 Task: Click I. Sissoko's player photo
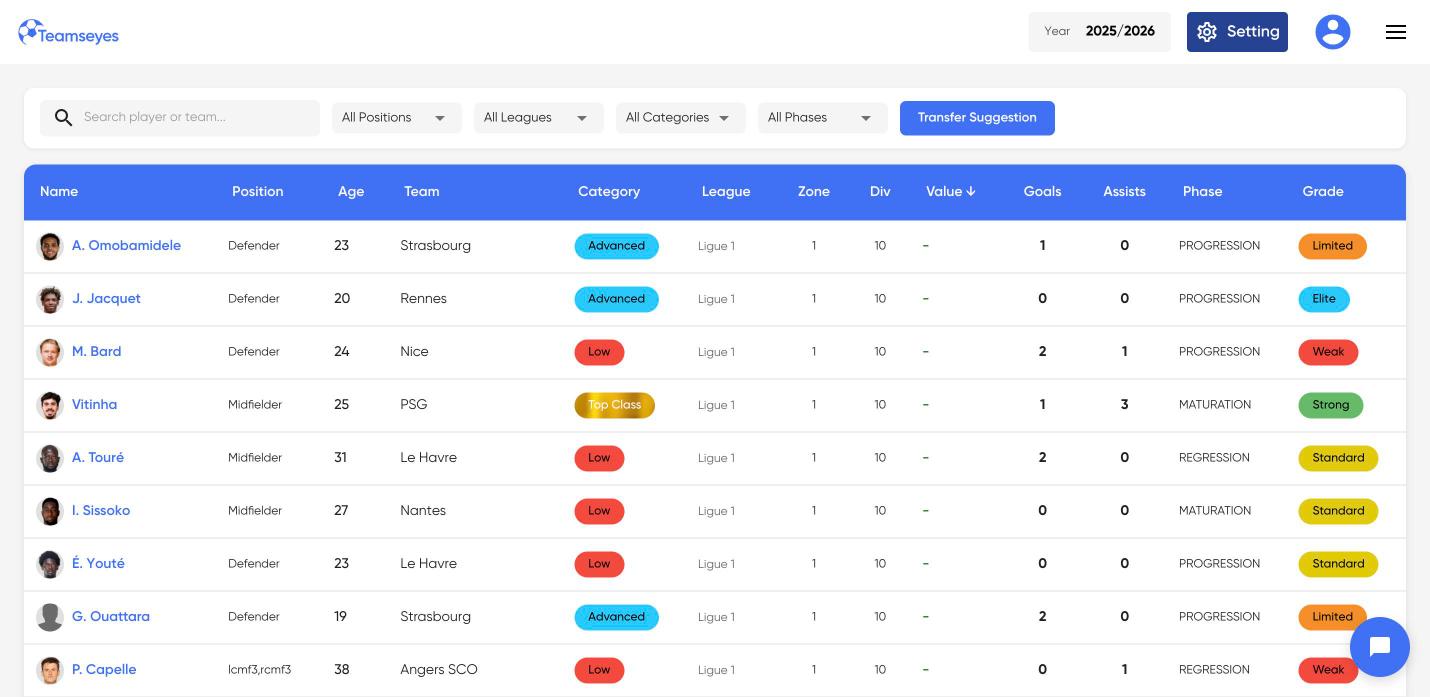point(50,511)
